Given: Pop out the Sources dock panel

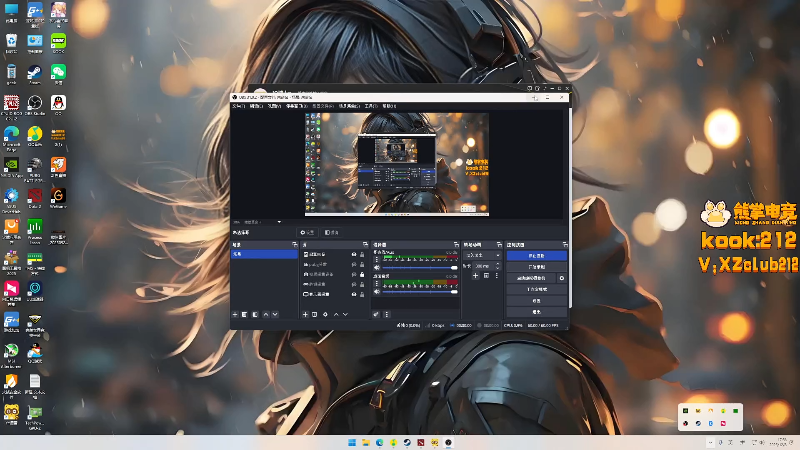Looking at the screenshot, I should [365, 245].
